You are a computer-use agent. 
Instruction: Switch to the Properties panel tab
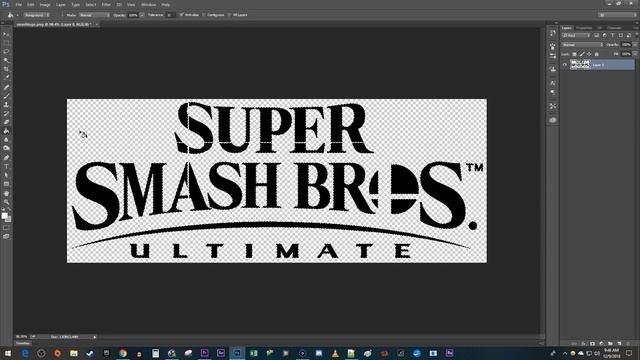(x=584, y=28)
